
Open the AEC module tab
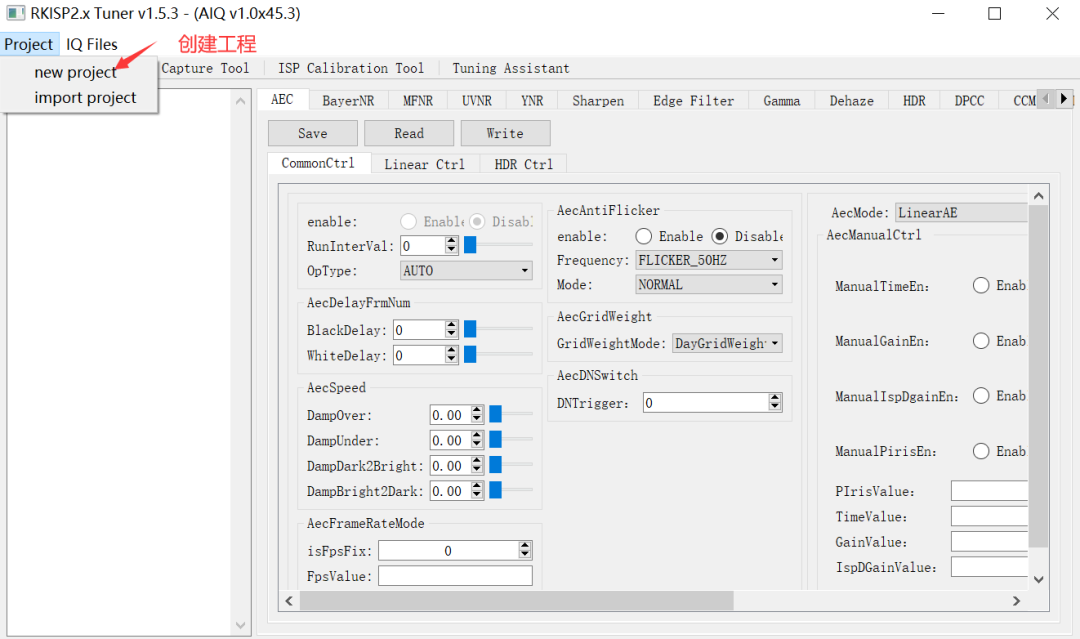click(x=282, y=100)
